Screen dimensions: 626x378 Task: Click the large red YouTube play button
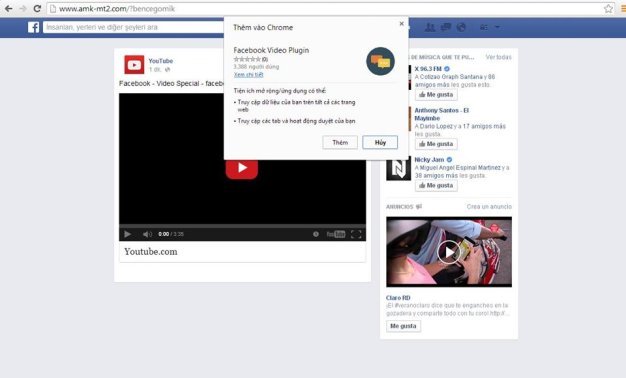(x=242, y=168)
